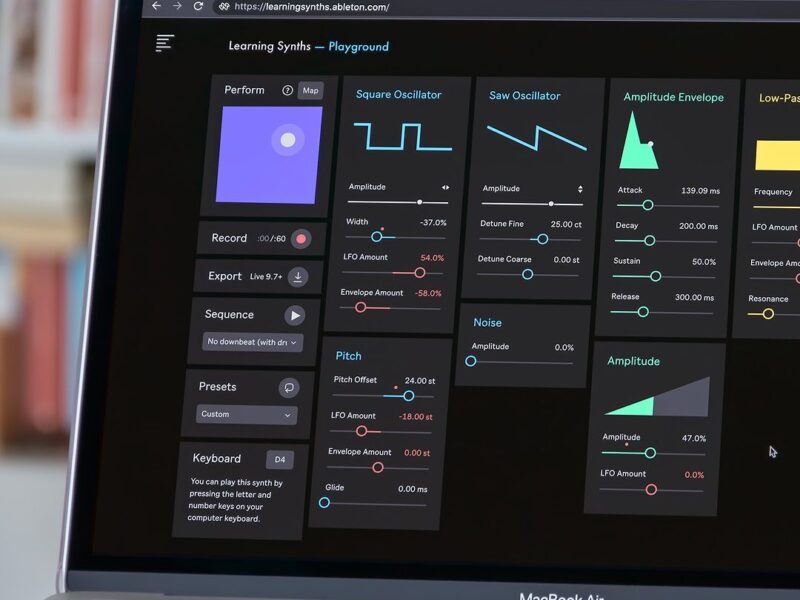Click the Decay value 200.00 ms

(x=698, y=227)
